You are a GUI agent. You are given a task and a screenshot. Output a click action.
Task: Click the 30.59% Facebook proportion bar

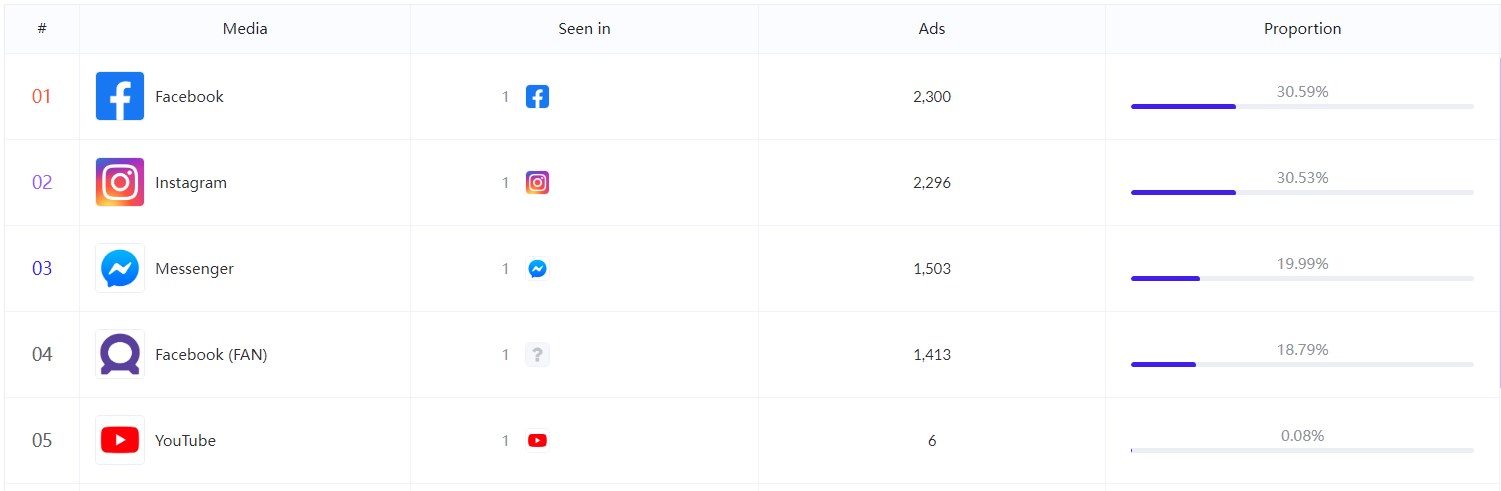tap(1302, 106)
